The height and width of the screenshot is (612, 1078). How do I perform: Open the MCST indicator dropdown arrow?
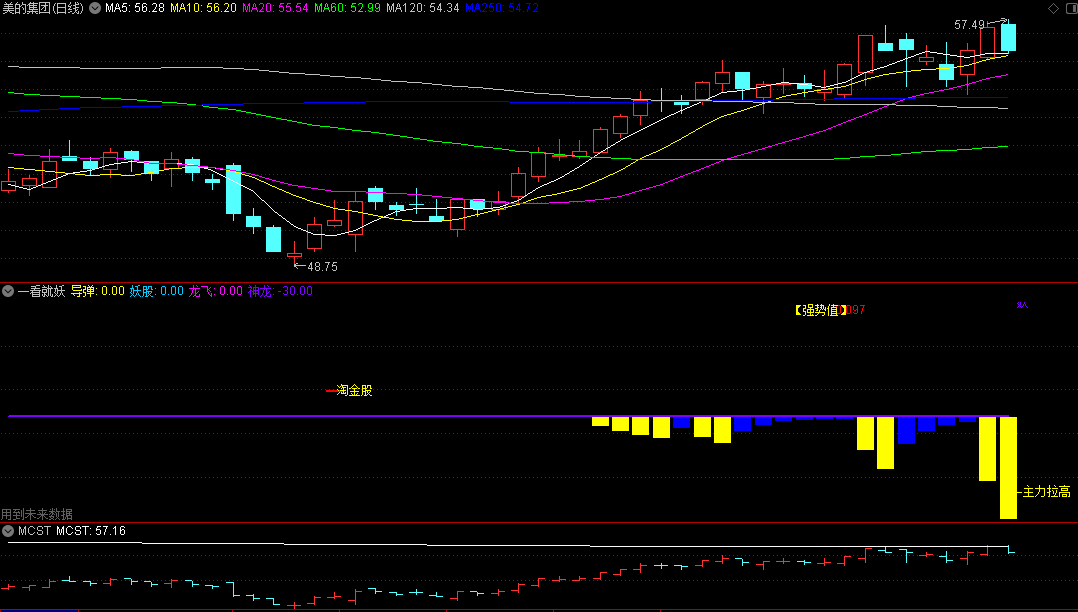pos(8,531)
